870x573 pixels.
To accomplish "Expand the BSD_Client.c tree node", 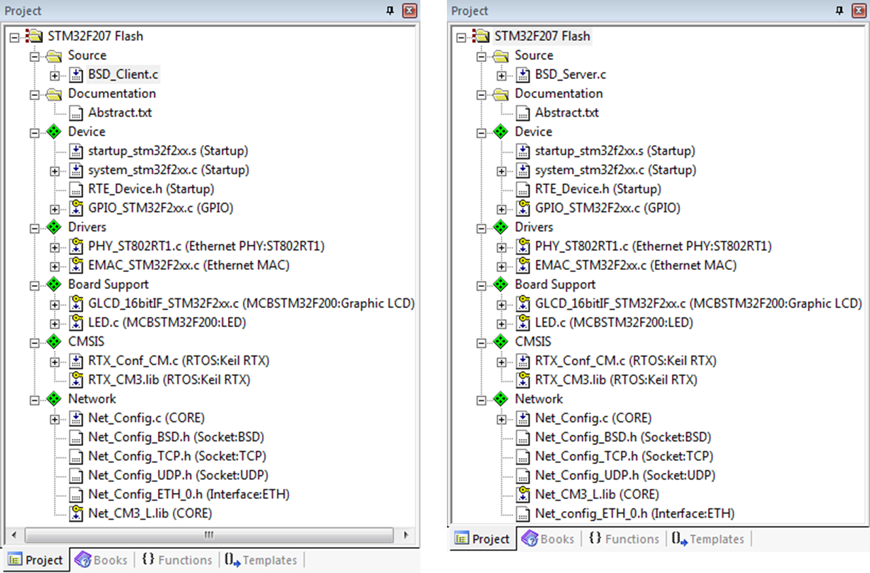I will tap(55, 75).
